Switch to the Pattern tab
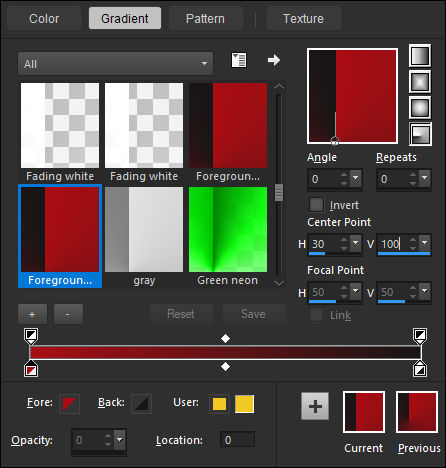The width and height of the screenshot is (446, 468). [x=205, y=19]
